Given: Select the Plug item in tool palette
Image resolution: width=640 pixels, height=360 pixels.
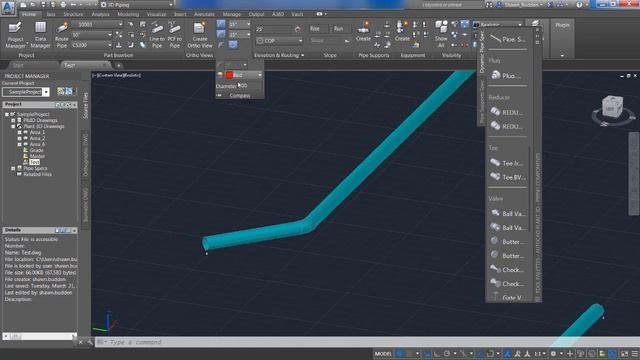Looking at the screenshot, I should [506, 76].
